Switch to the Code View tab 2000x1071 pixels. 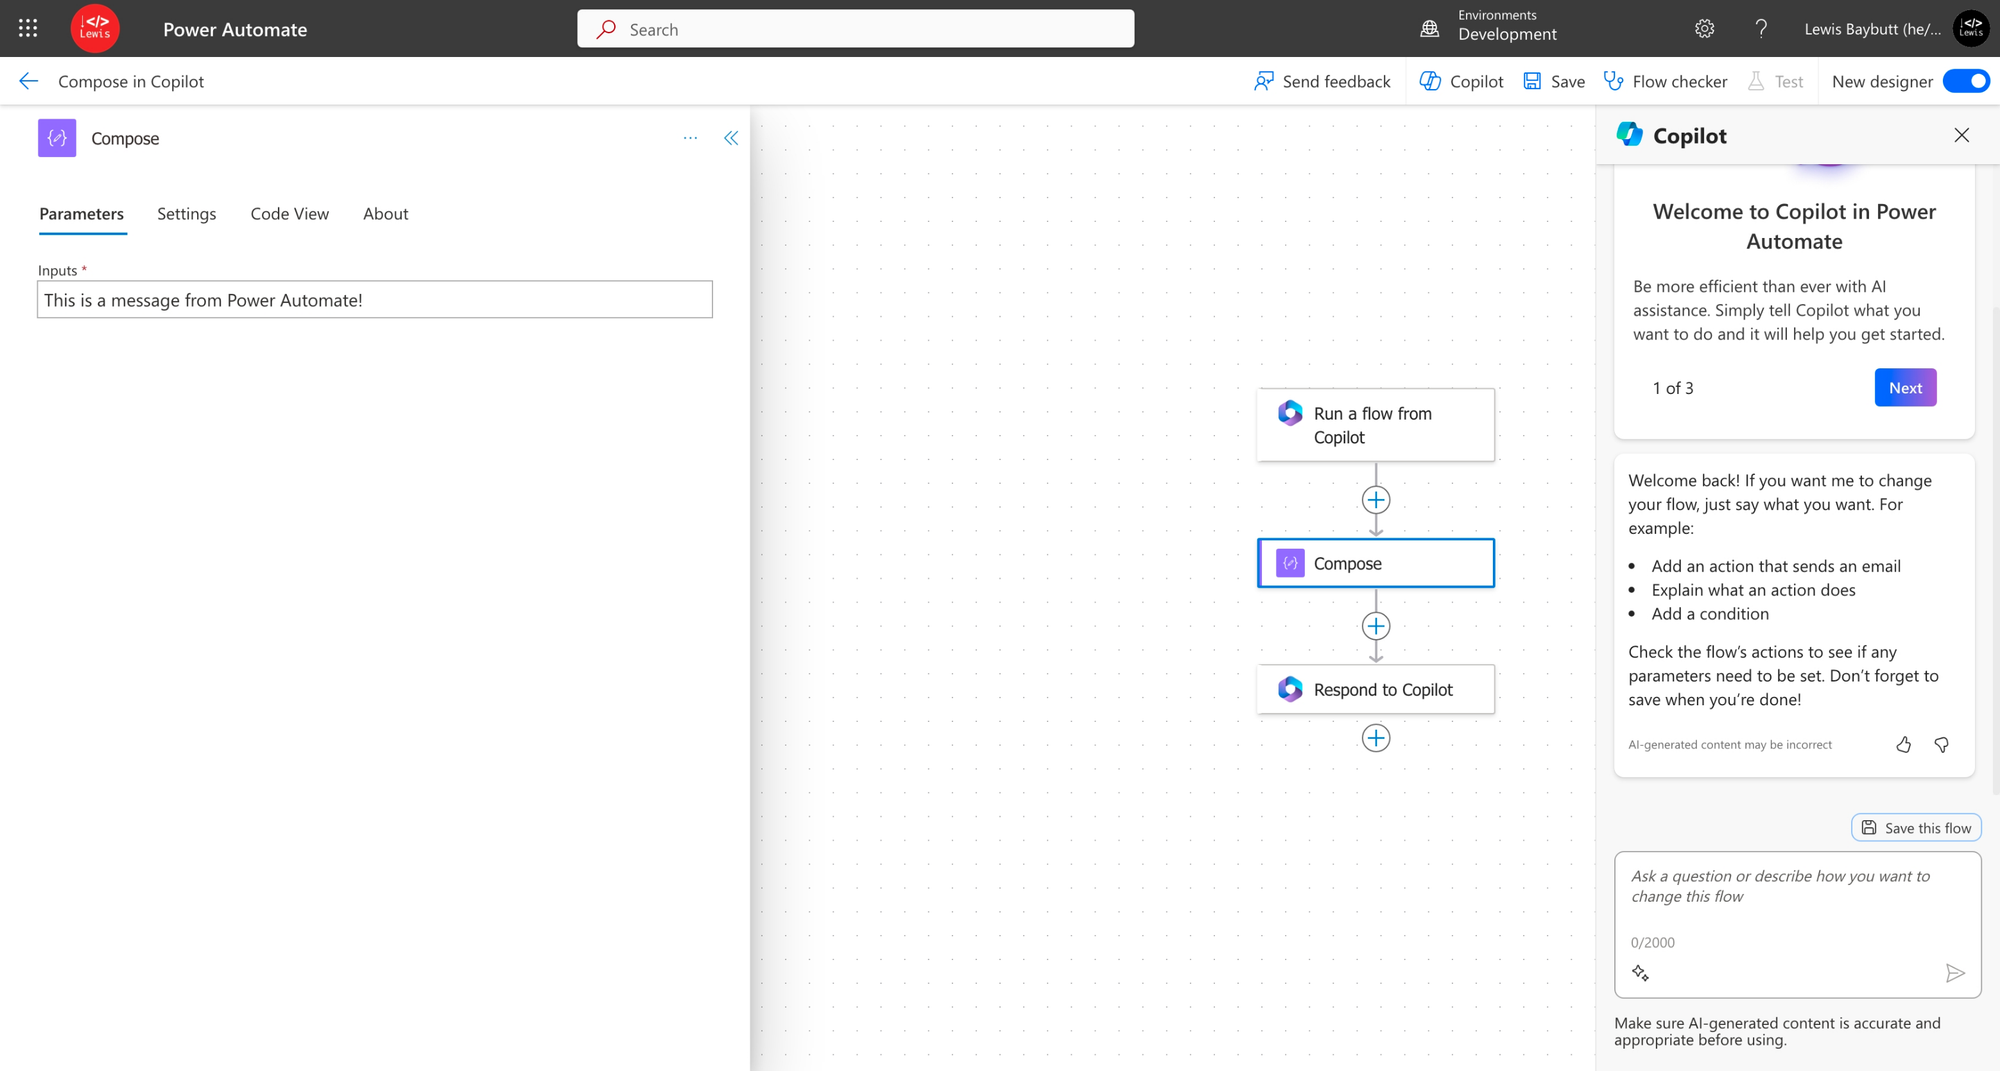(290, 214)
